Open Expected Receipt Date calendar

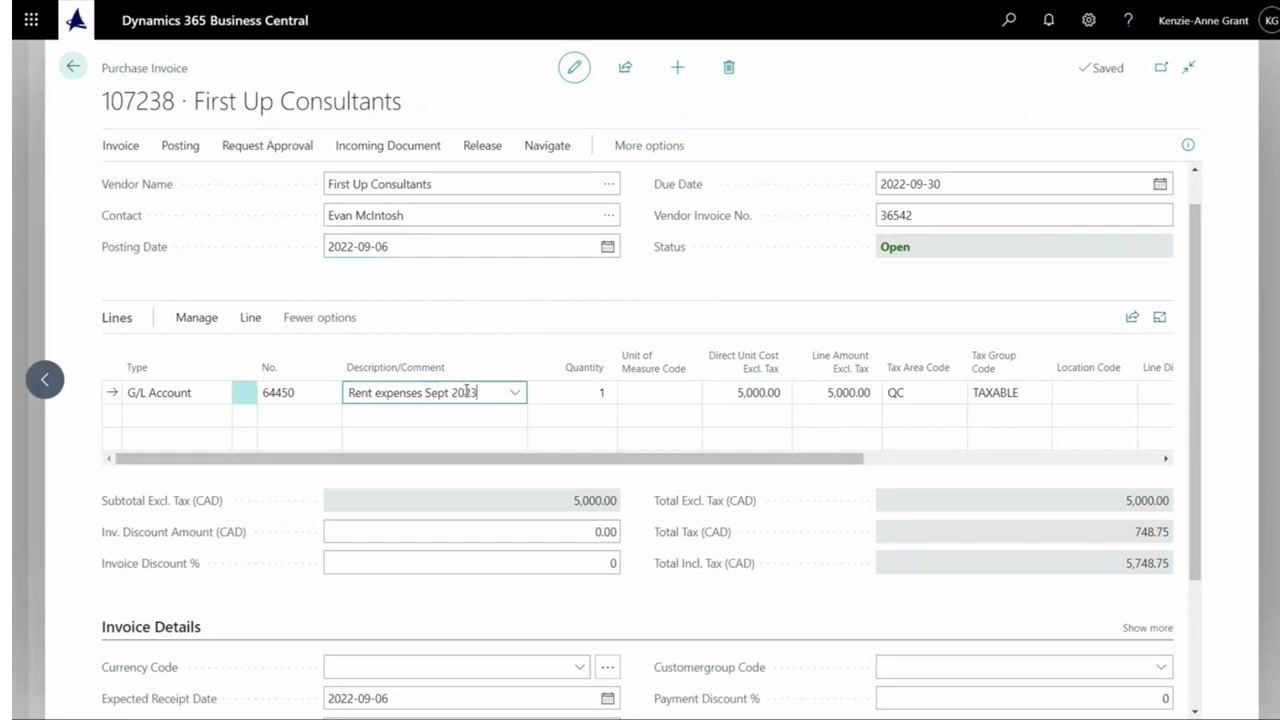607,699
